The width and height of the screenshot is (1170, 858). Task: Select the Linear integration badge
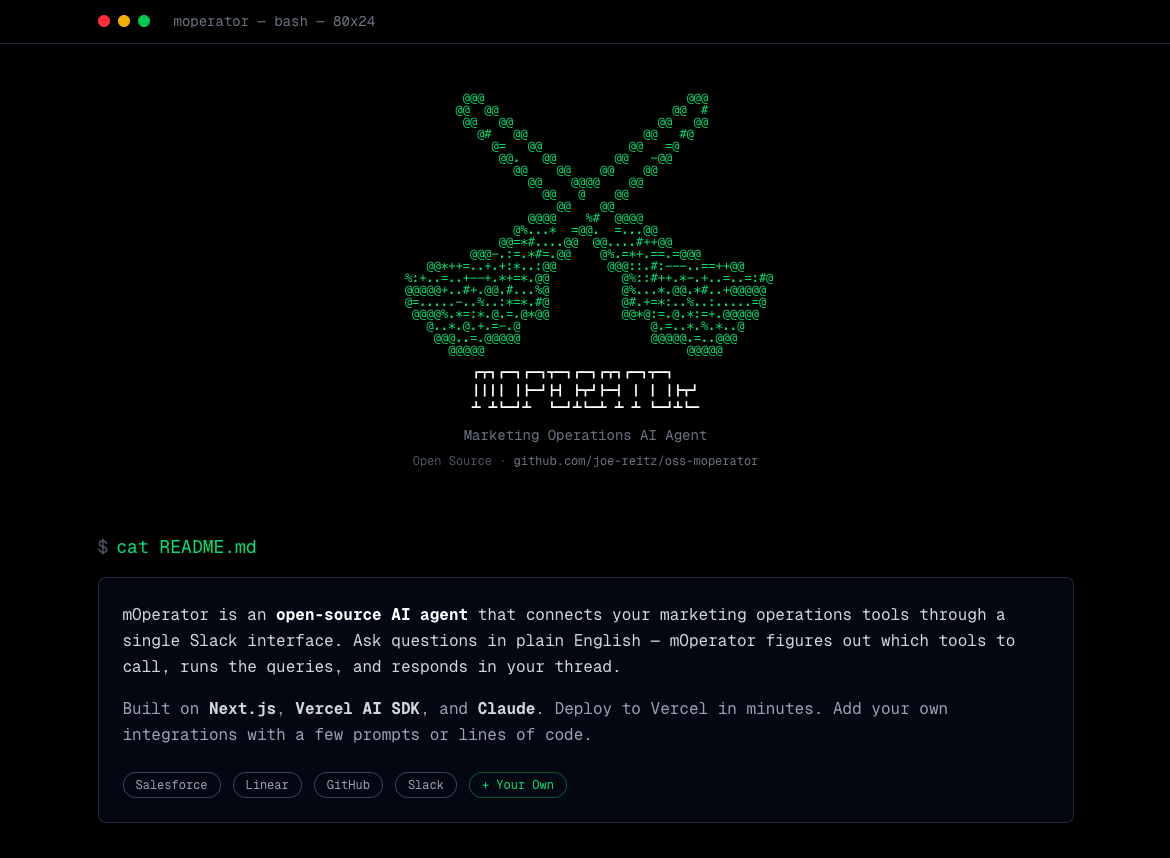tap(267, 785)
